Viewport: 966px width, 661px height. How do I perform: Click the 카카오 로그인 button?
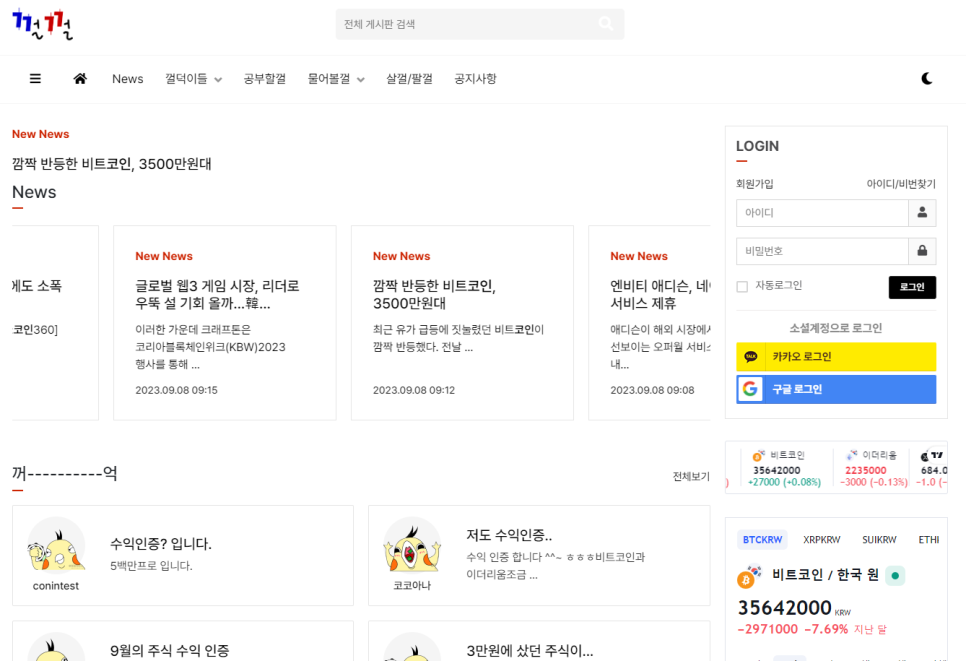tap(836, 357)
